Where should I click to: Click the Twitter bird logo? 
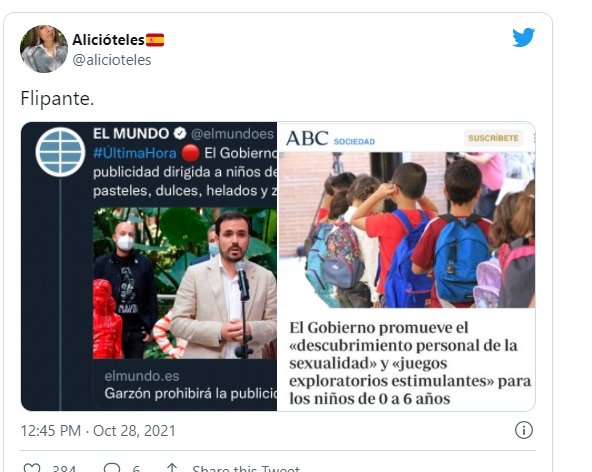pyautogui.click(x=523, y=37)
